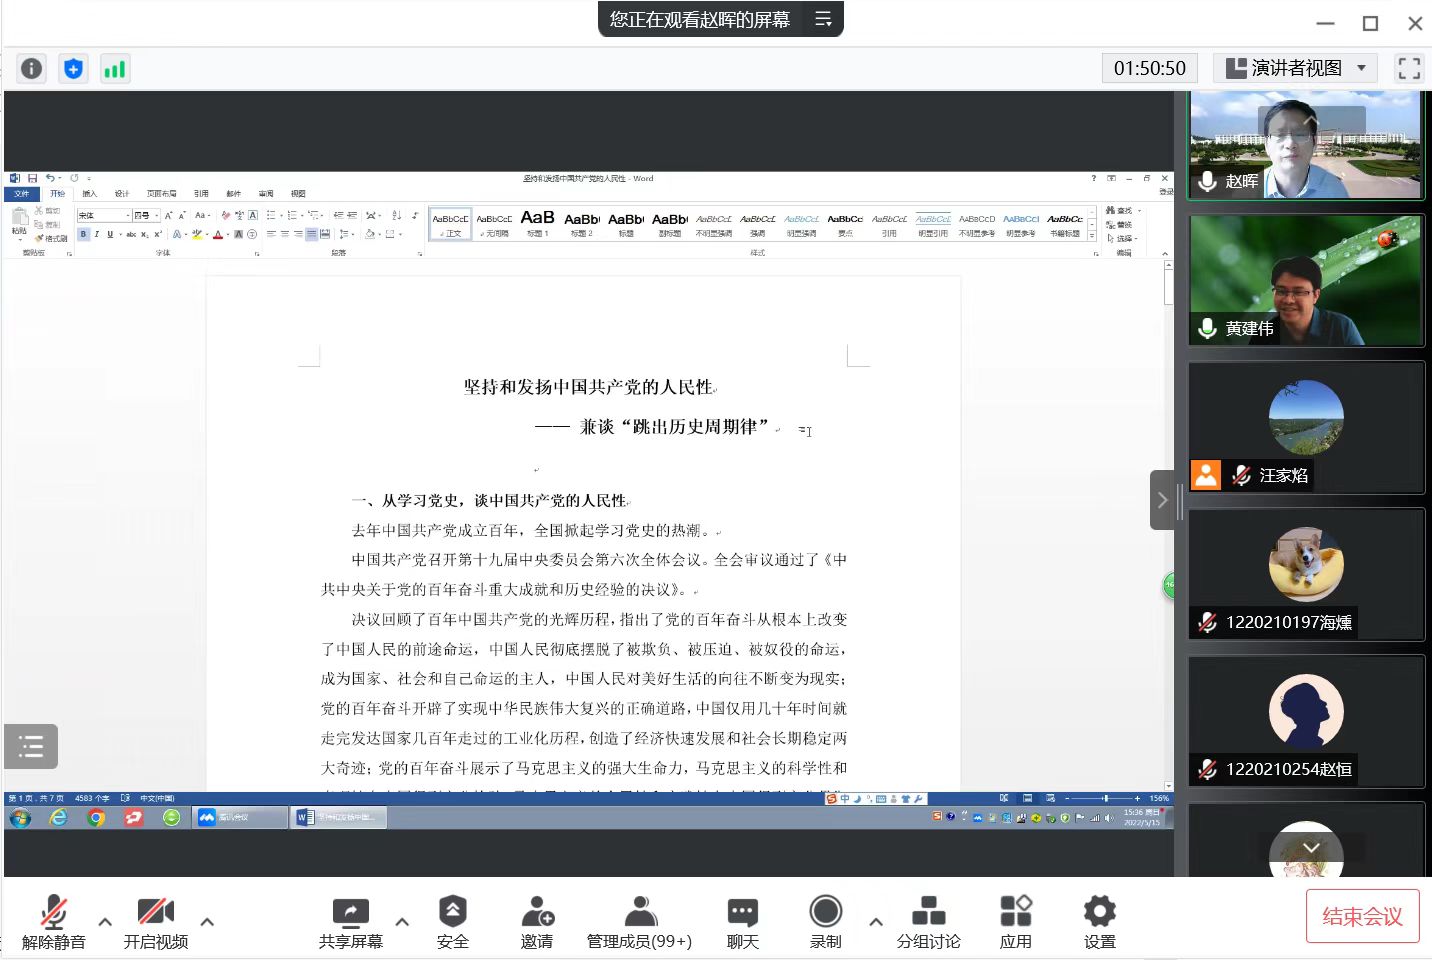Open the Security menu icon
This screenshot has height=960, width=1432.
click(x=452, y=921)
